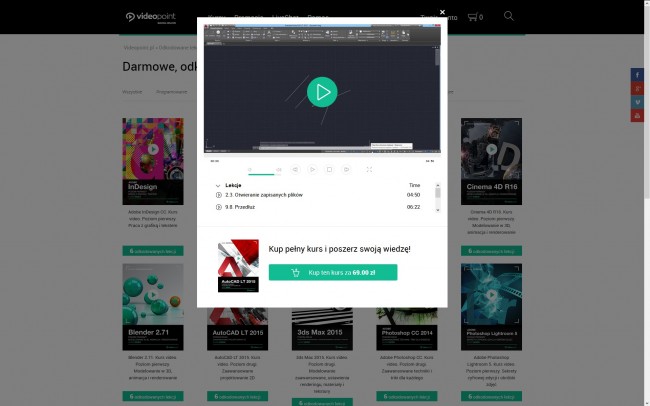The height and width of the screenshot is (406, 650).
Task: Click 'Kup ten kurs za 69.00 zł' button
Action: coord(333,272)
